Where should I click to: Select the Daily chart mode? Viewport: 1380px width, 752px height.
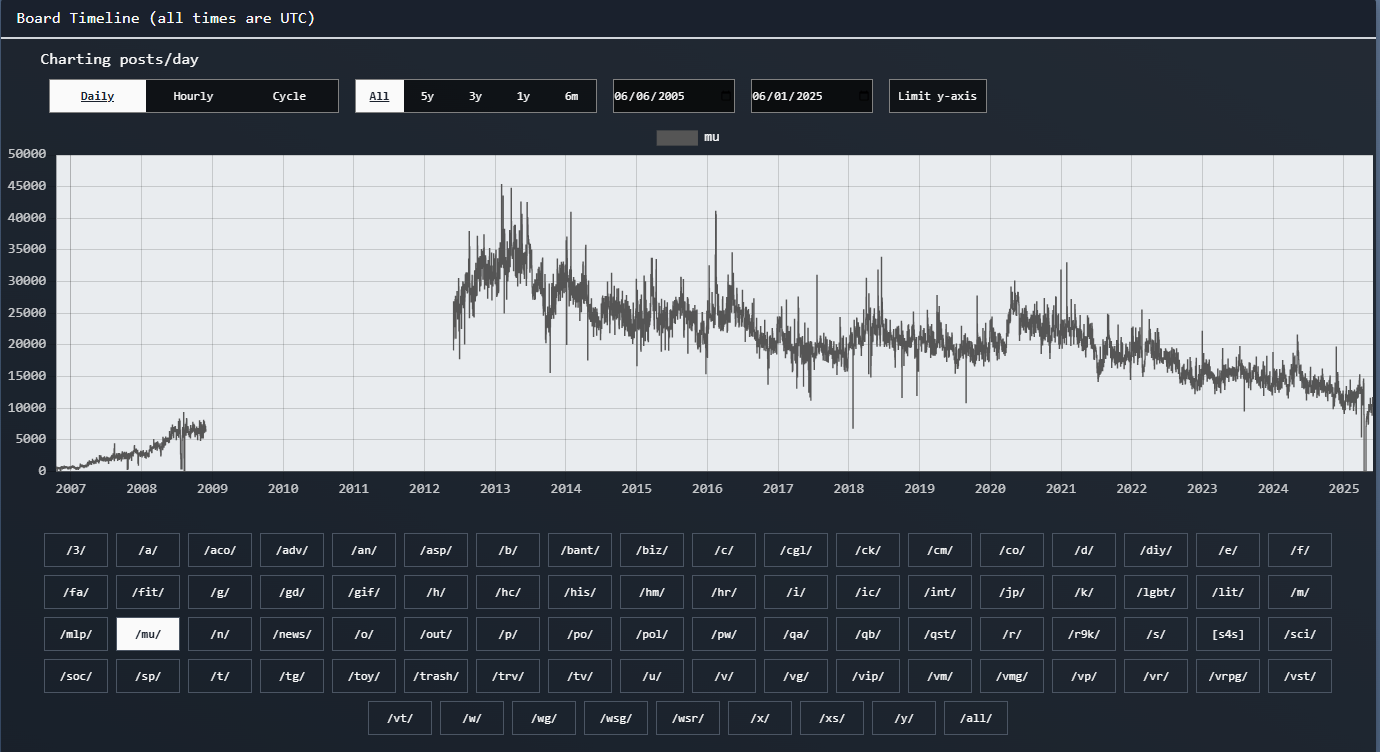tap(98, 96)
